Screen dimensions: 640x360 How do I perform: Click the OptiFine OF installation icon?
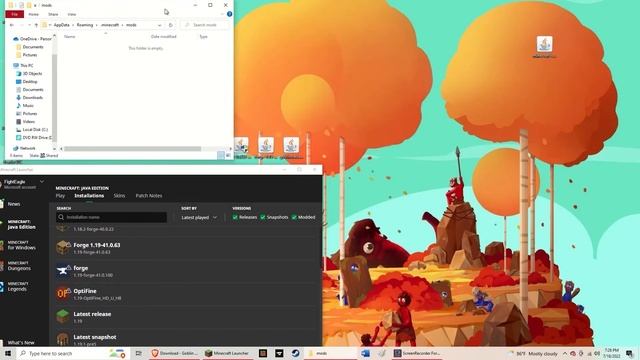pos(63,293)
